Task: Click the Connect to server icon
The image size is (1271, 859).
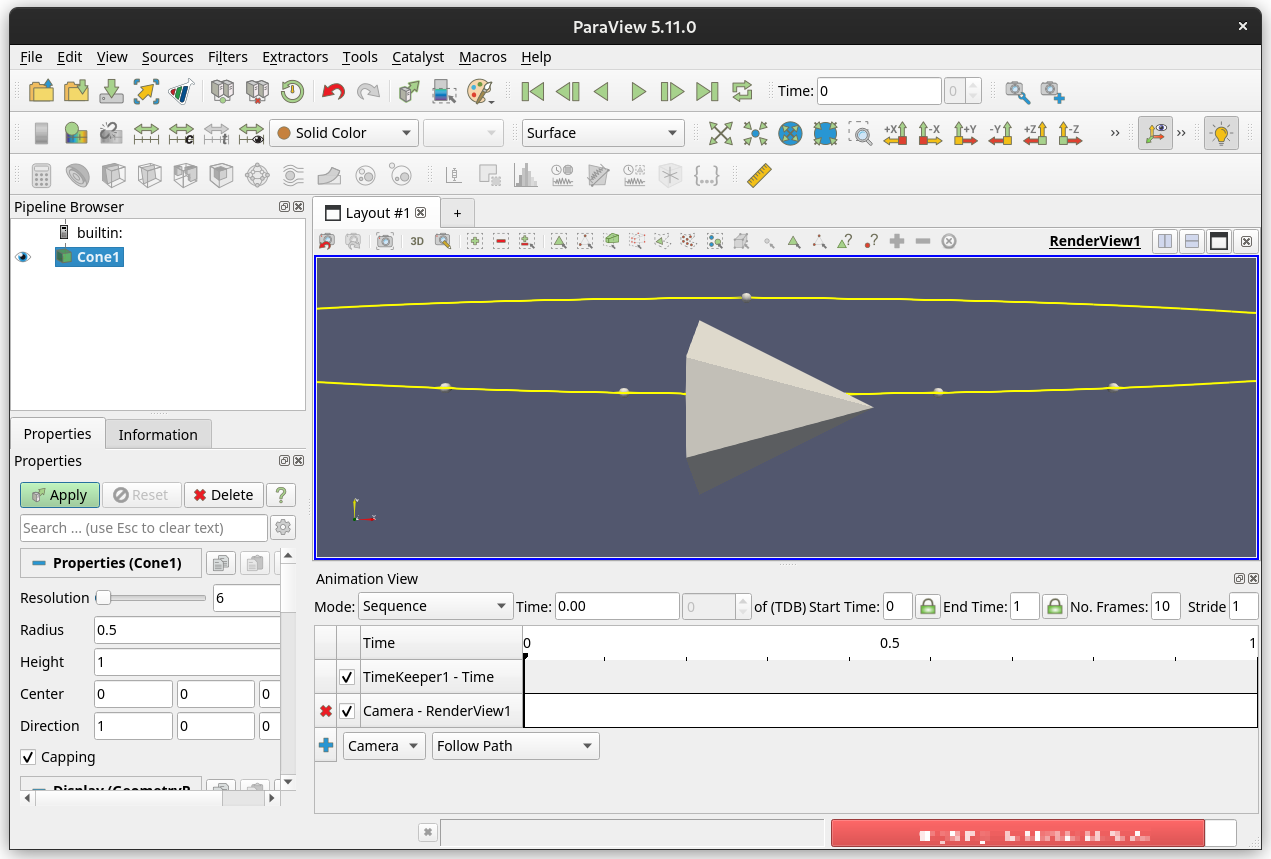Action: 222,92
